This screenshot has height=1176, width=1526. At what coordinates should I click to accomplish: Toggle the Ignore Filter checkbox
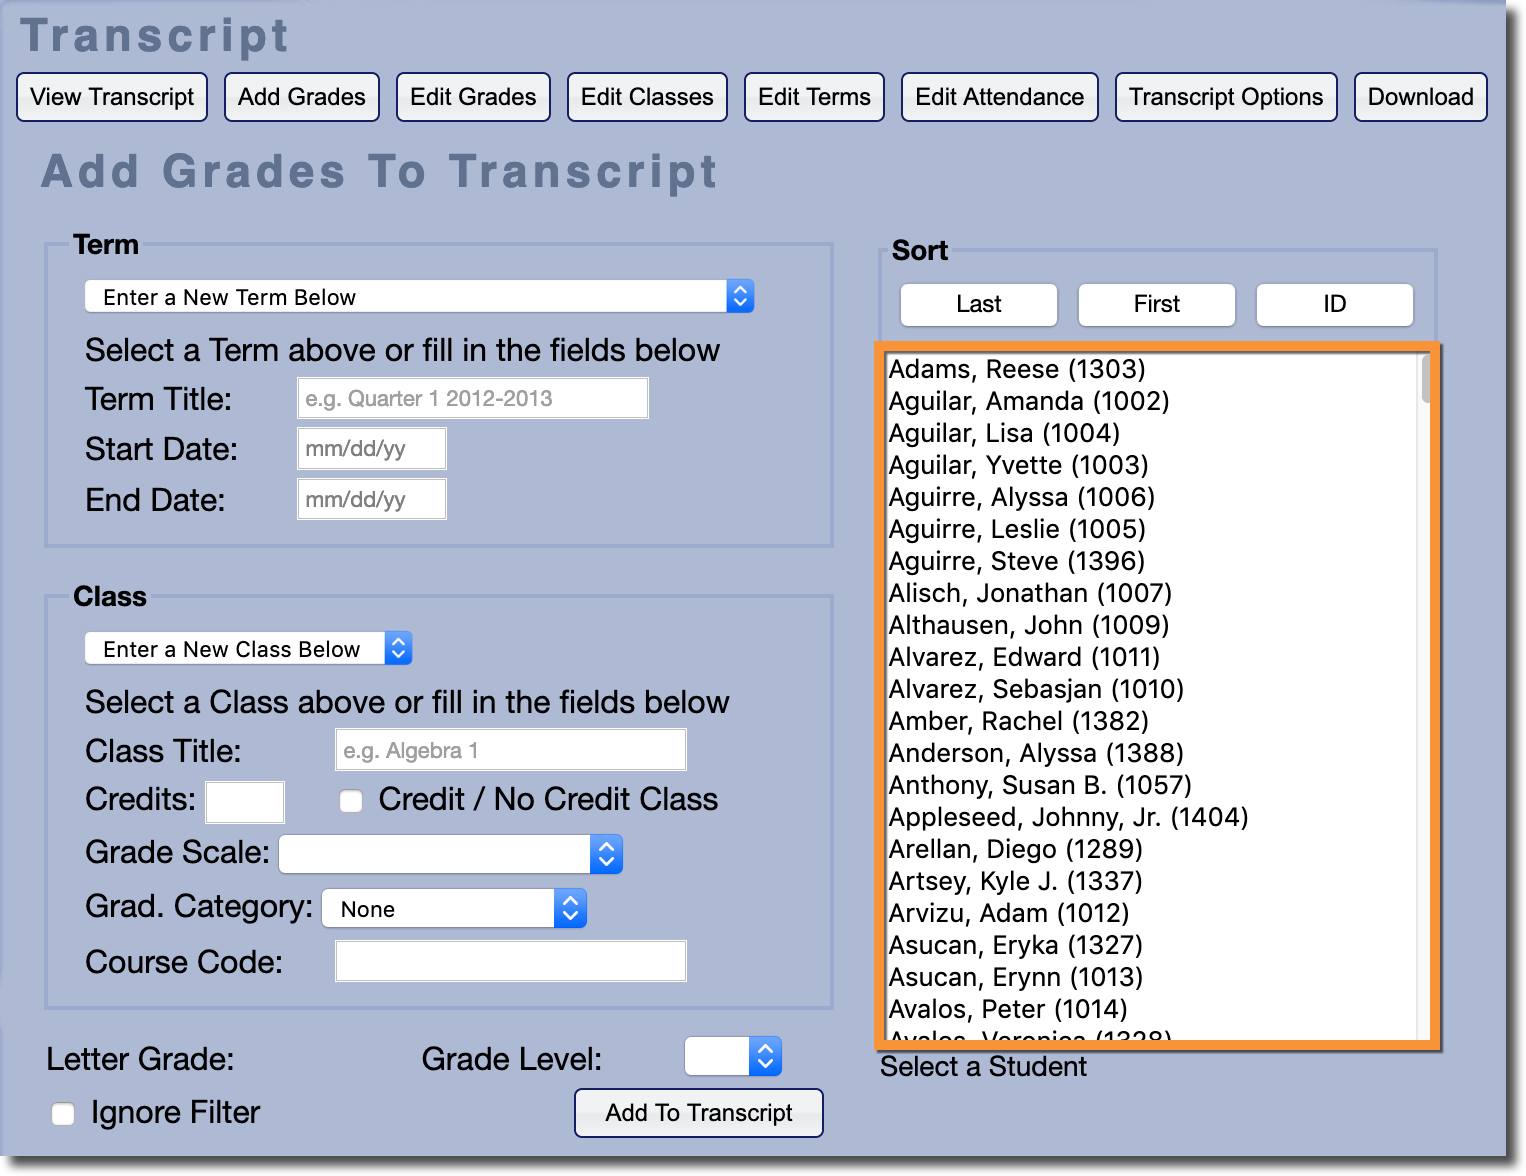[x=63, y=1114]
